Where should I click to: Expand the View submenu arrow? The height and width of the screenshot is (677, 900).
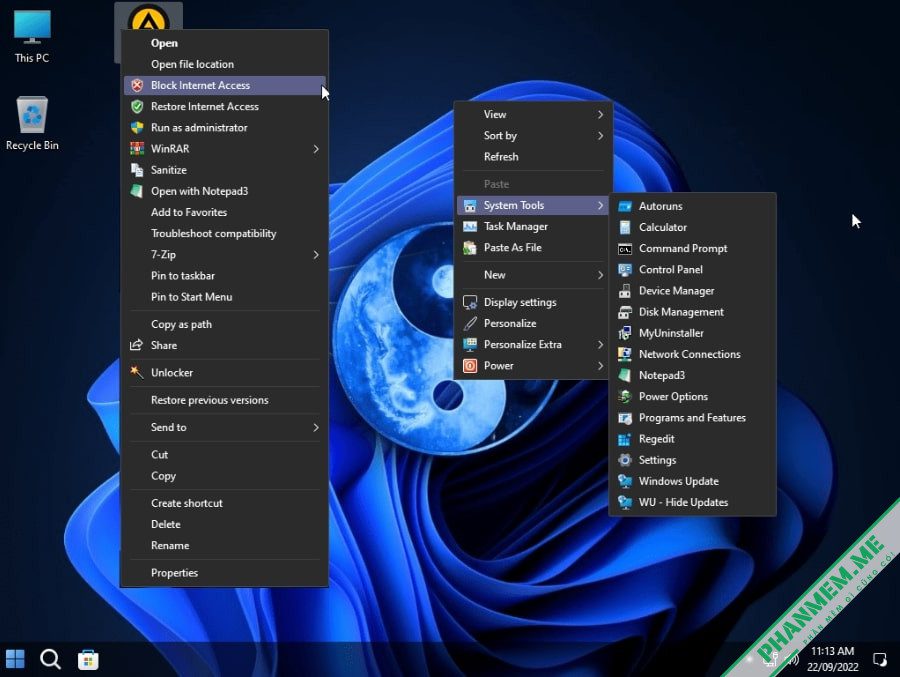pos(600,114)
